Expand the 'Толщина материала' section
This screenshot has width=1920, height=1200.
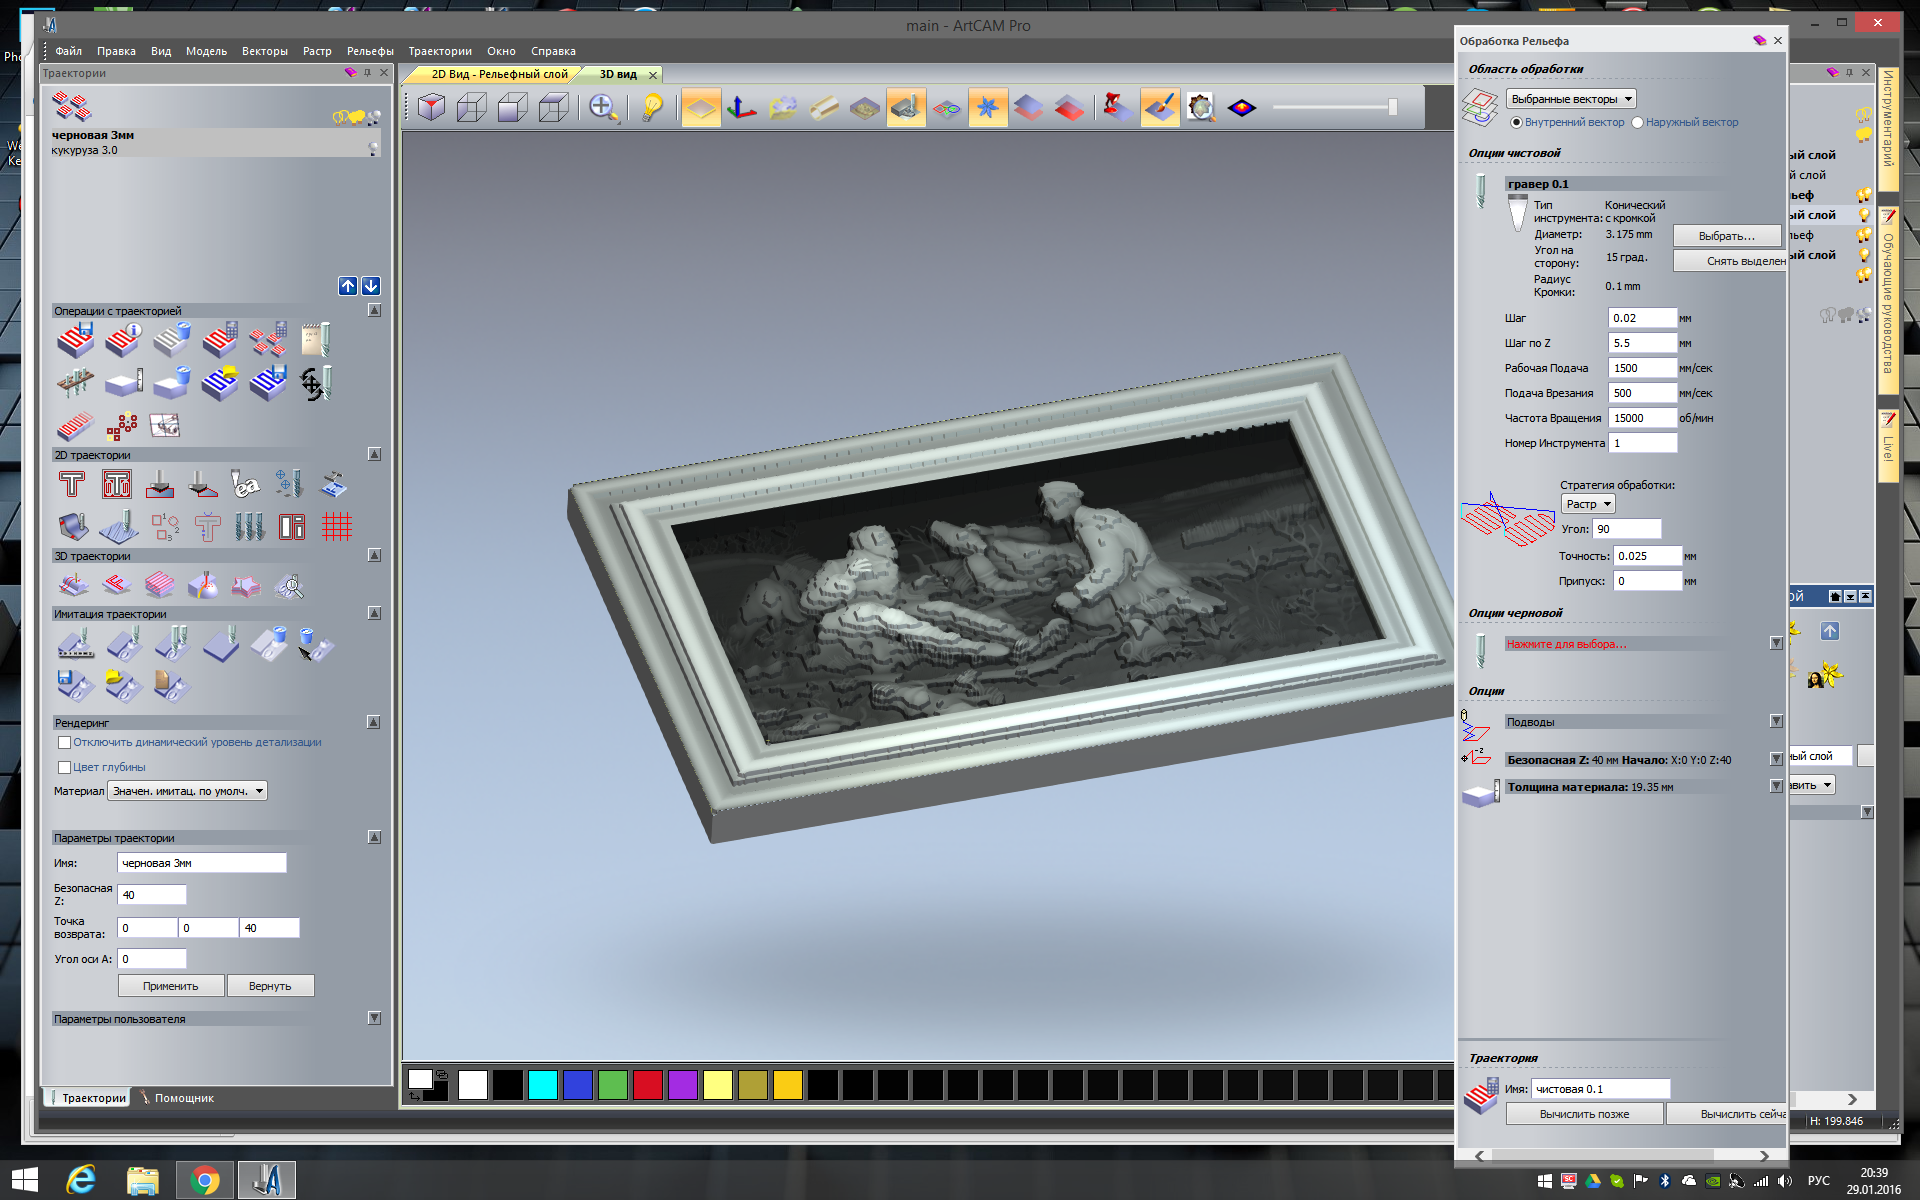click(1776, 787)
